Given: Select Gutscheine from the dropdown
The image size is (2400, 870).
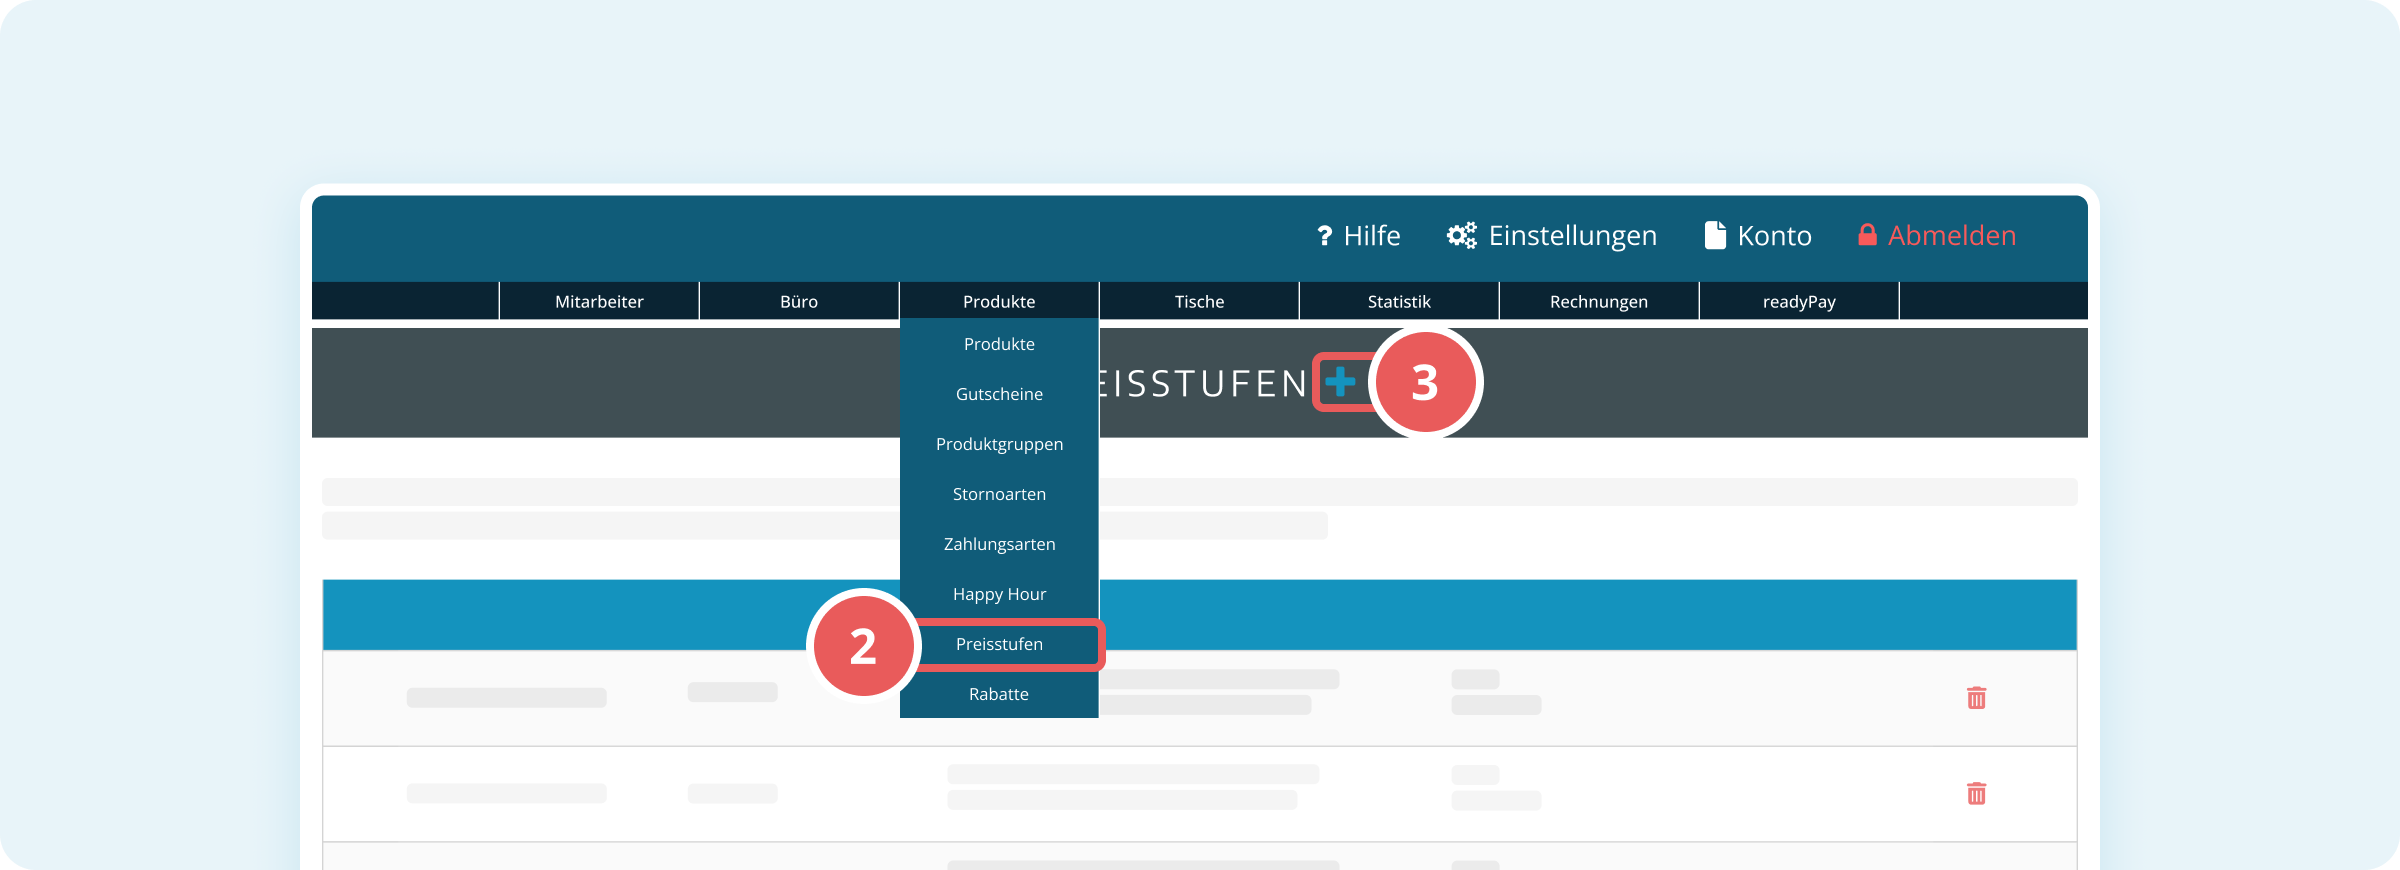Looking at the screenshot, I should [x=999, y=394].
